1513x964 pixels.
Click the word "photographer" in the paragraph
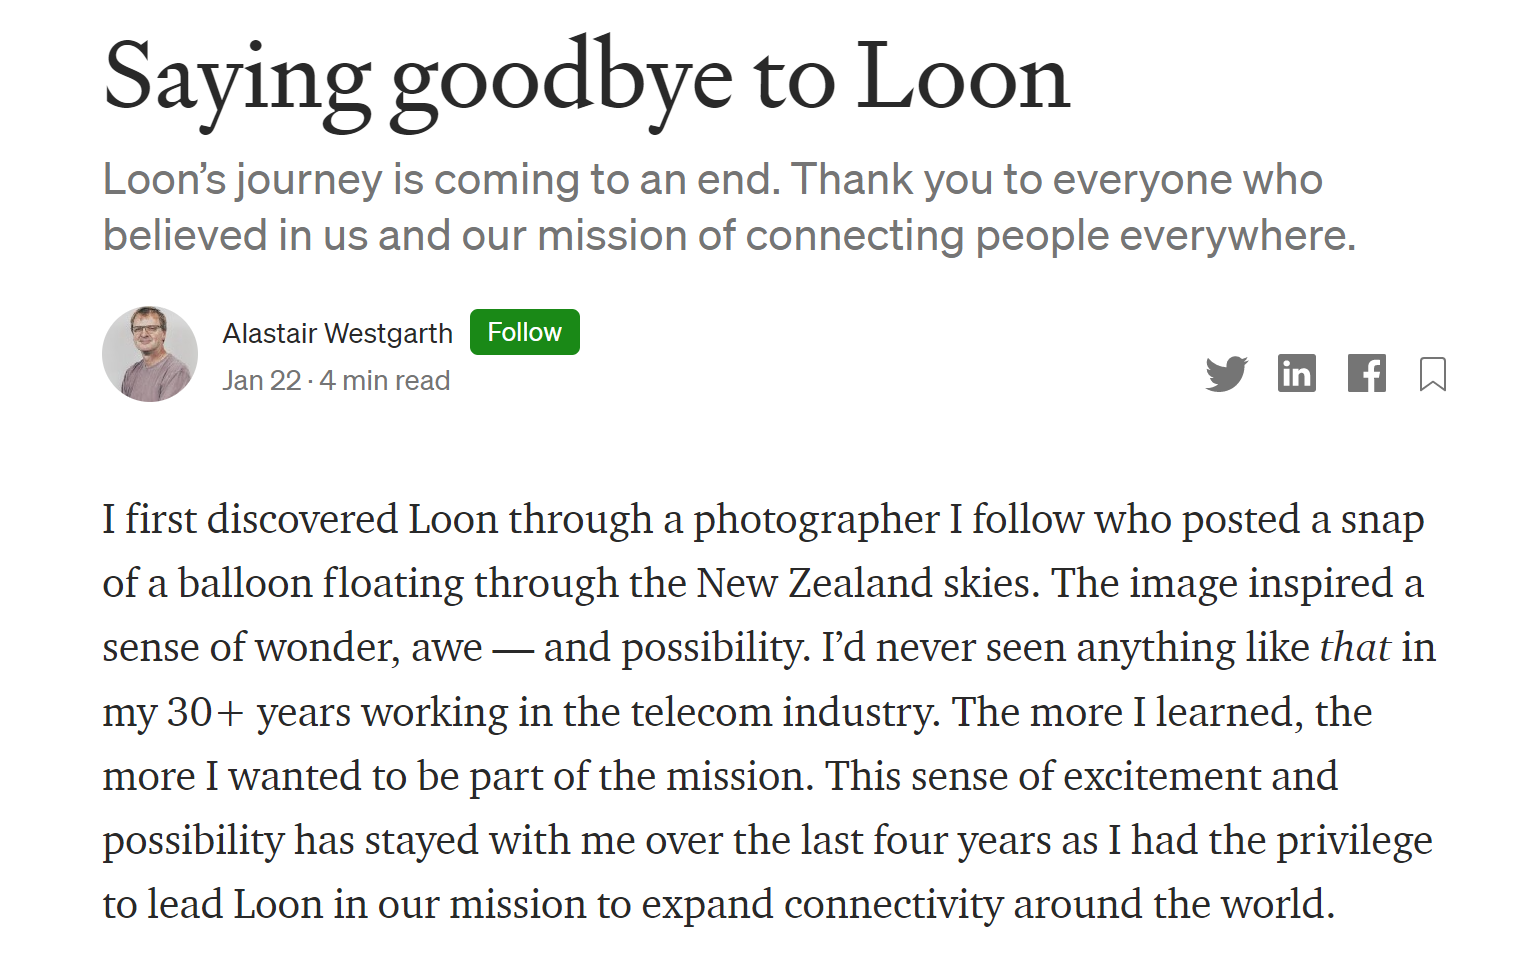[x=816, y=520]
